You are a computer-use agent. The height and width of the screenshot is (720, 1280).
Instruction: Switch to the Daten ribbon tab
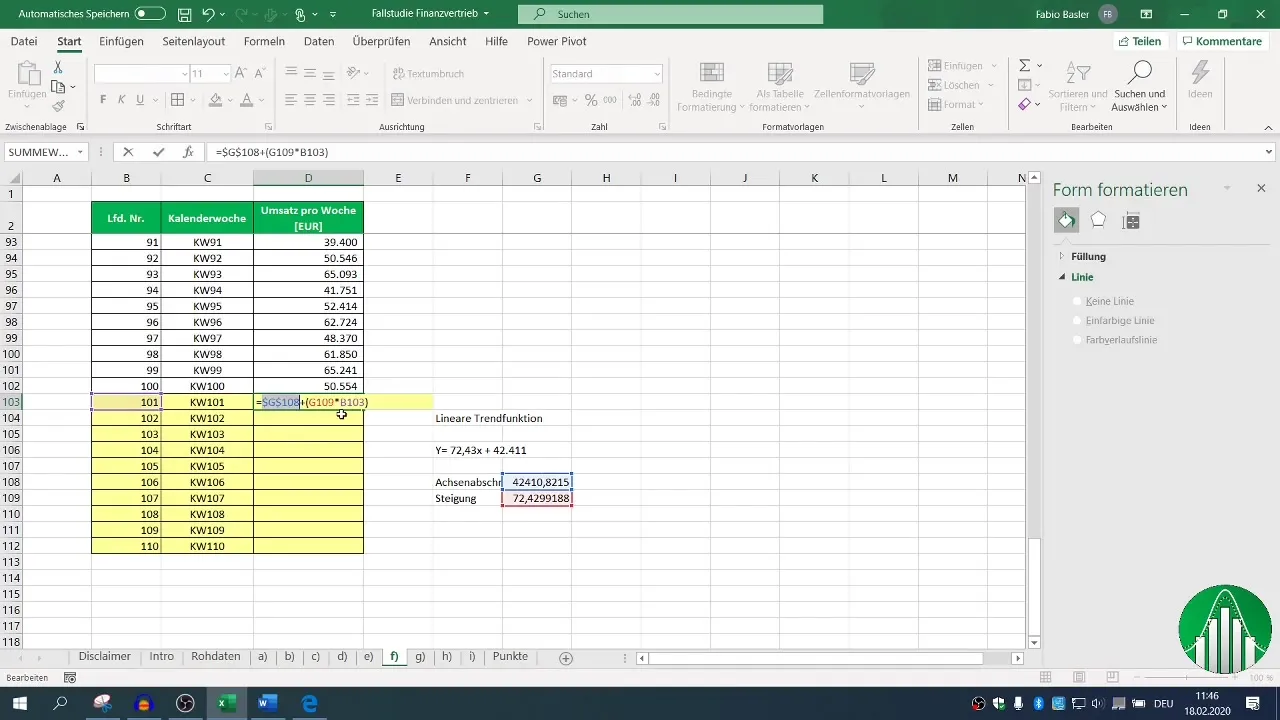pyautogui.click(x=319, y=41)
